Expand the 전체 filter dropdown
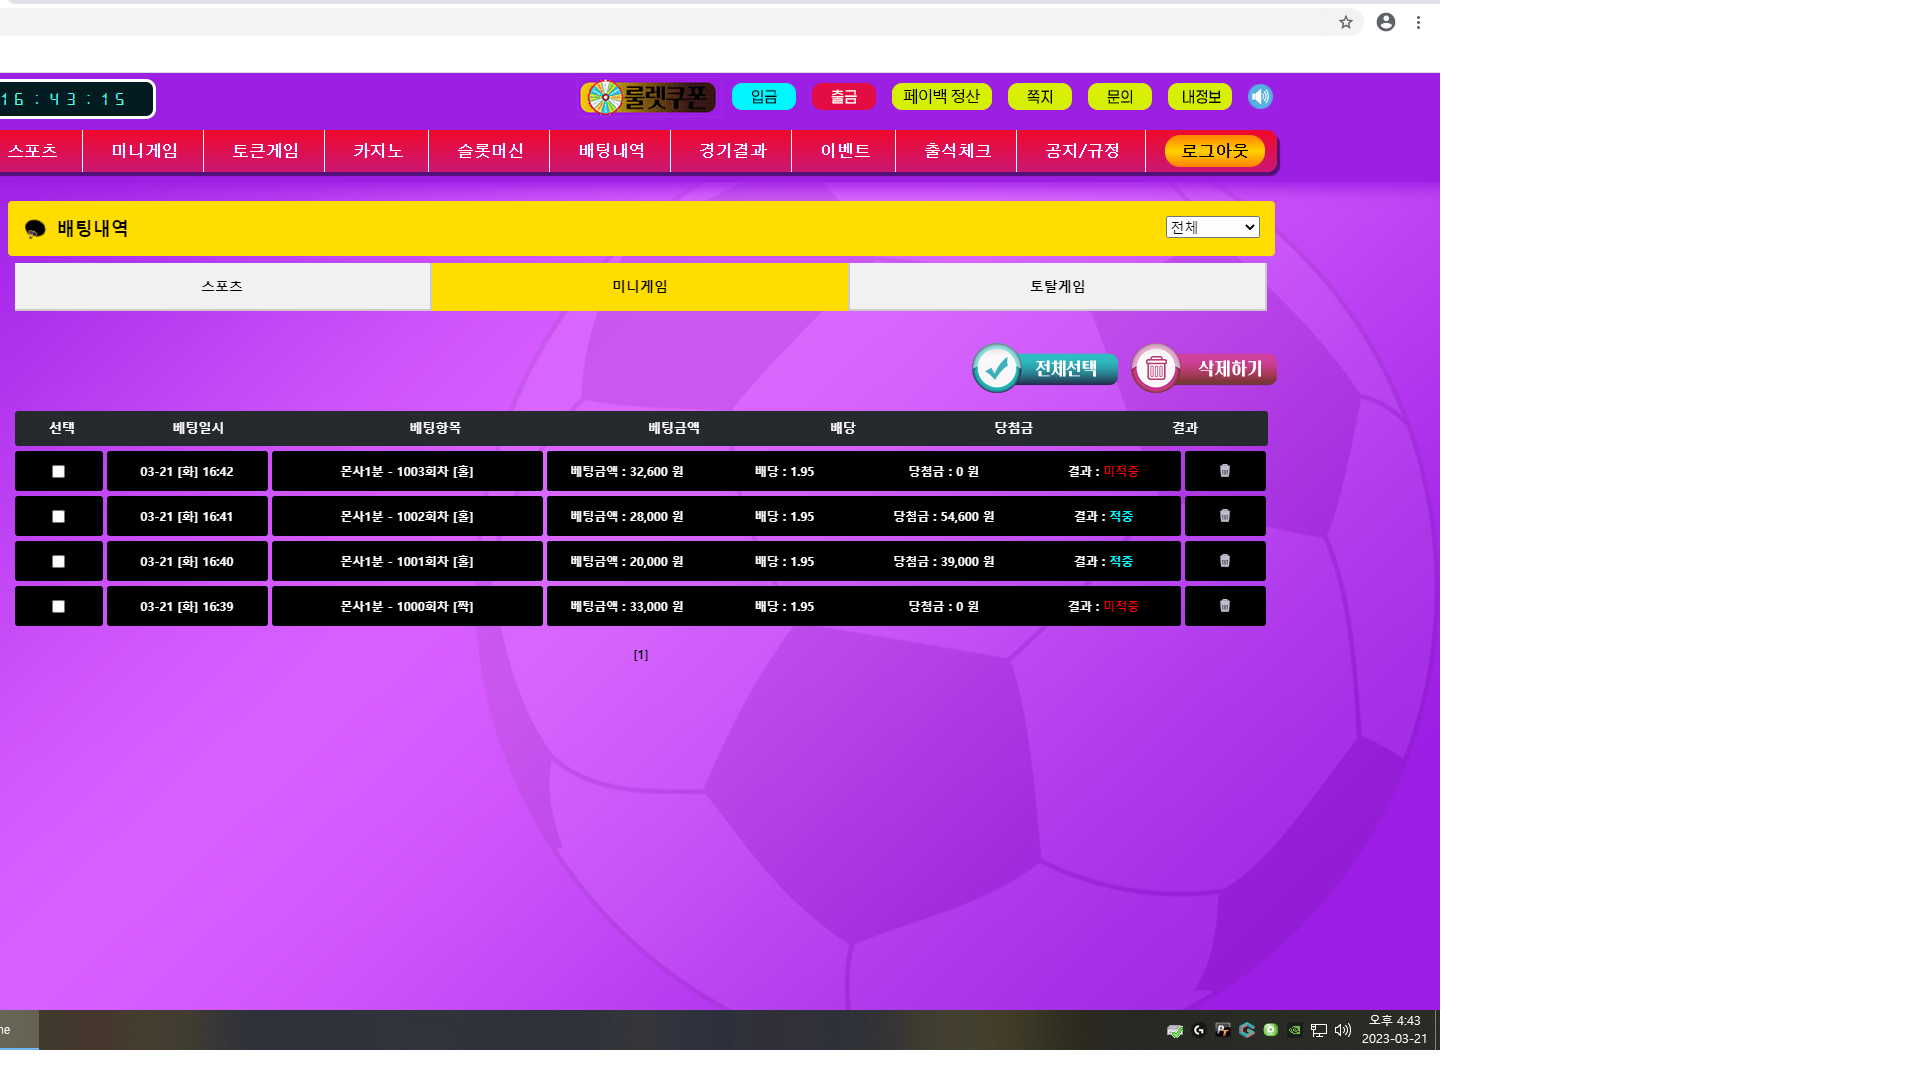 click(x=1212, y=227)
